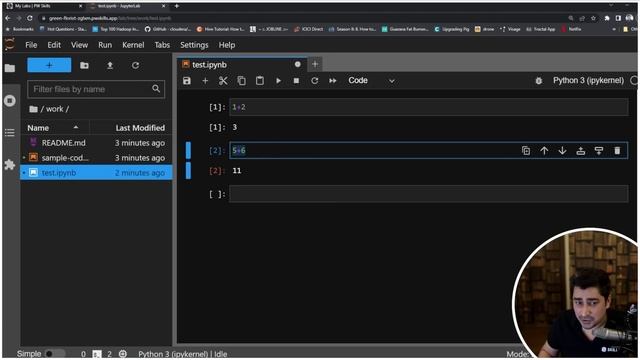The image size is (640, 360).
Task: Move the selected cell down
Action: click(x=562, y=151)
